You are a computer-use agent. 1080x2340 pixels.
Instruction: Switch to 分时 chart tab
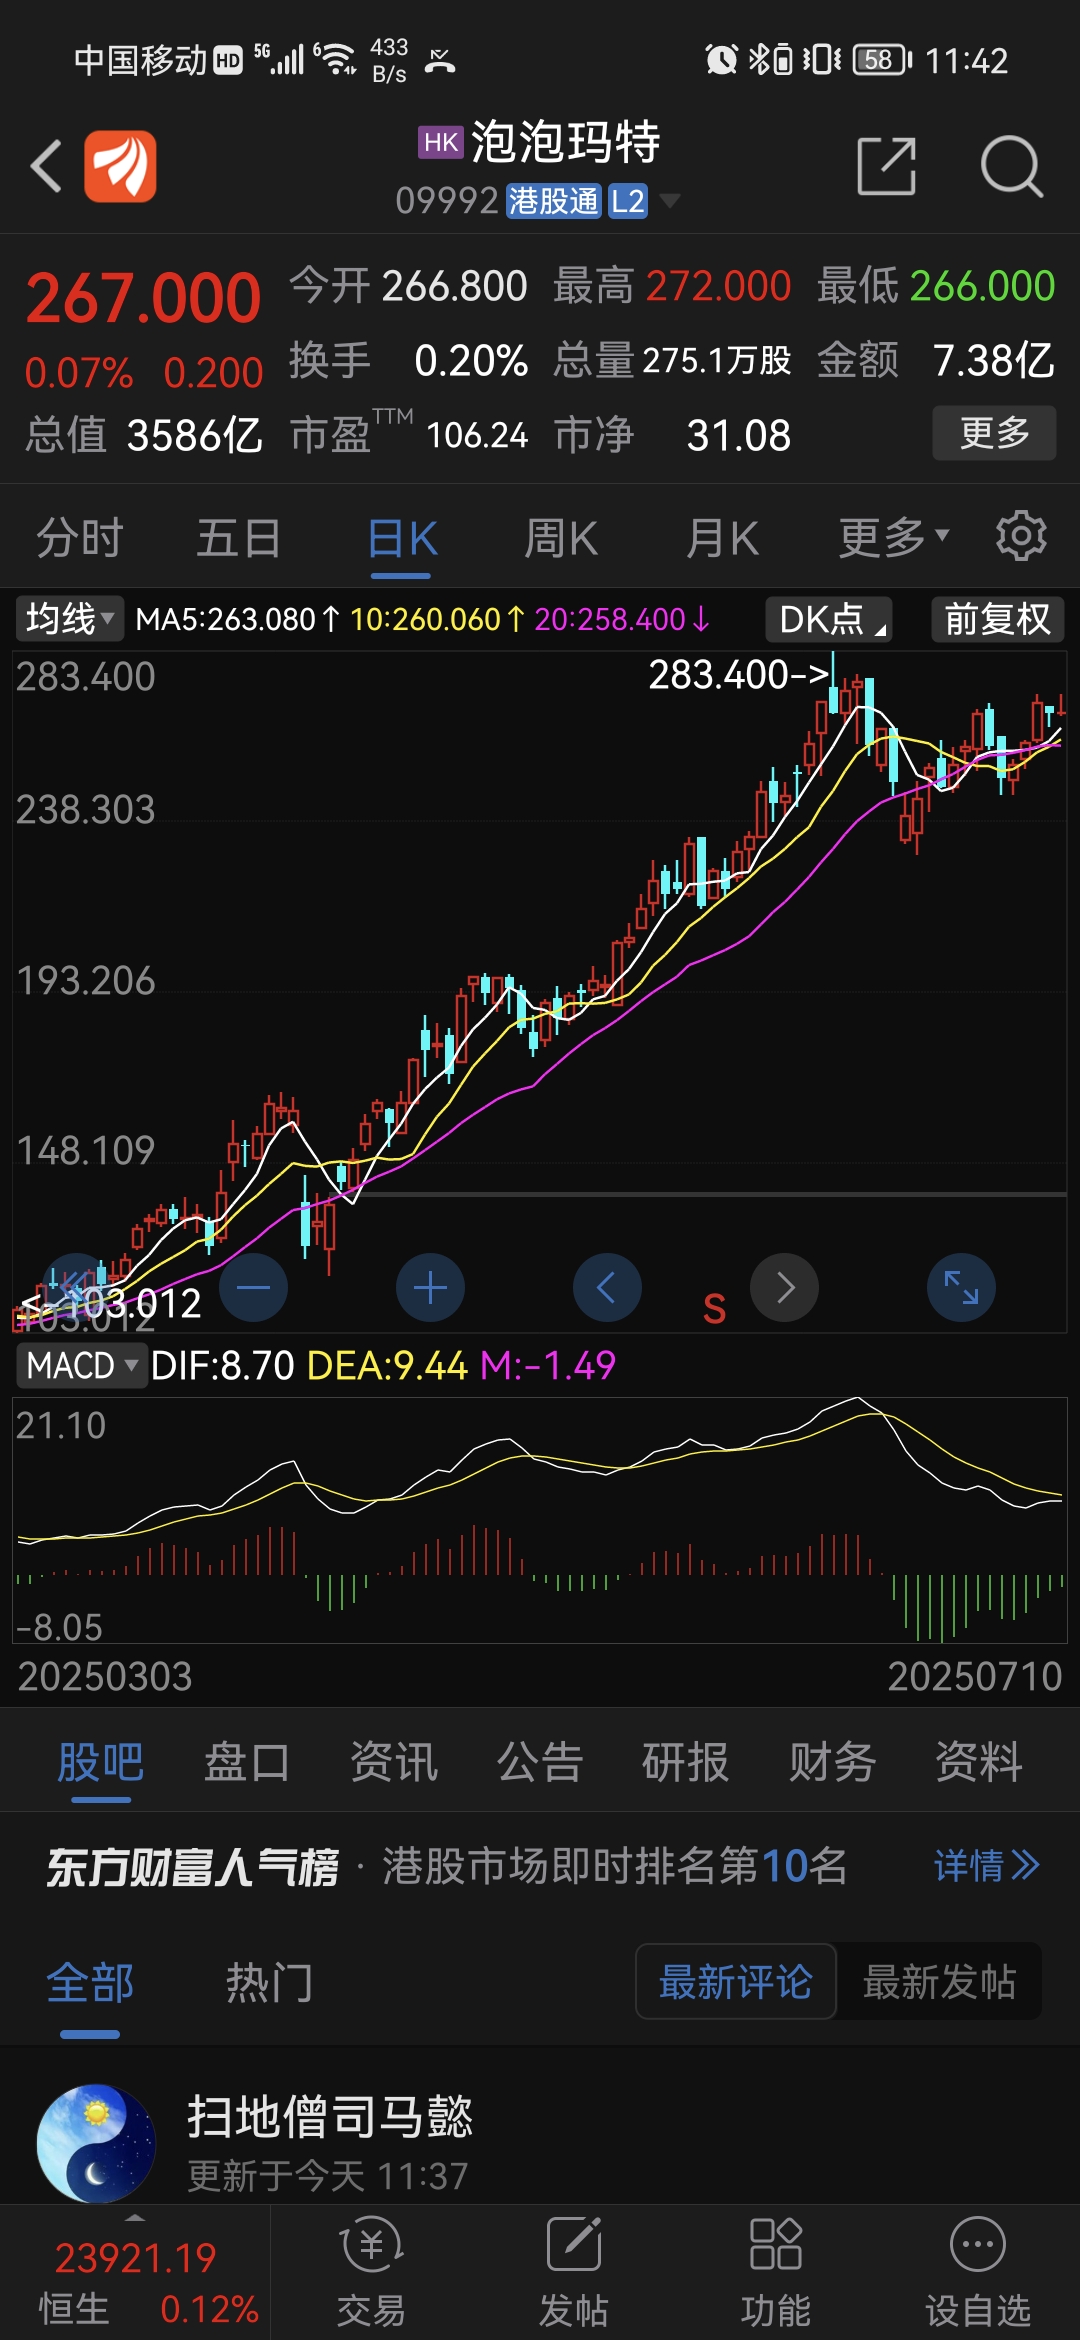click(x=79, y=538)
